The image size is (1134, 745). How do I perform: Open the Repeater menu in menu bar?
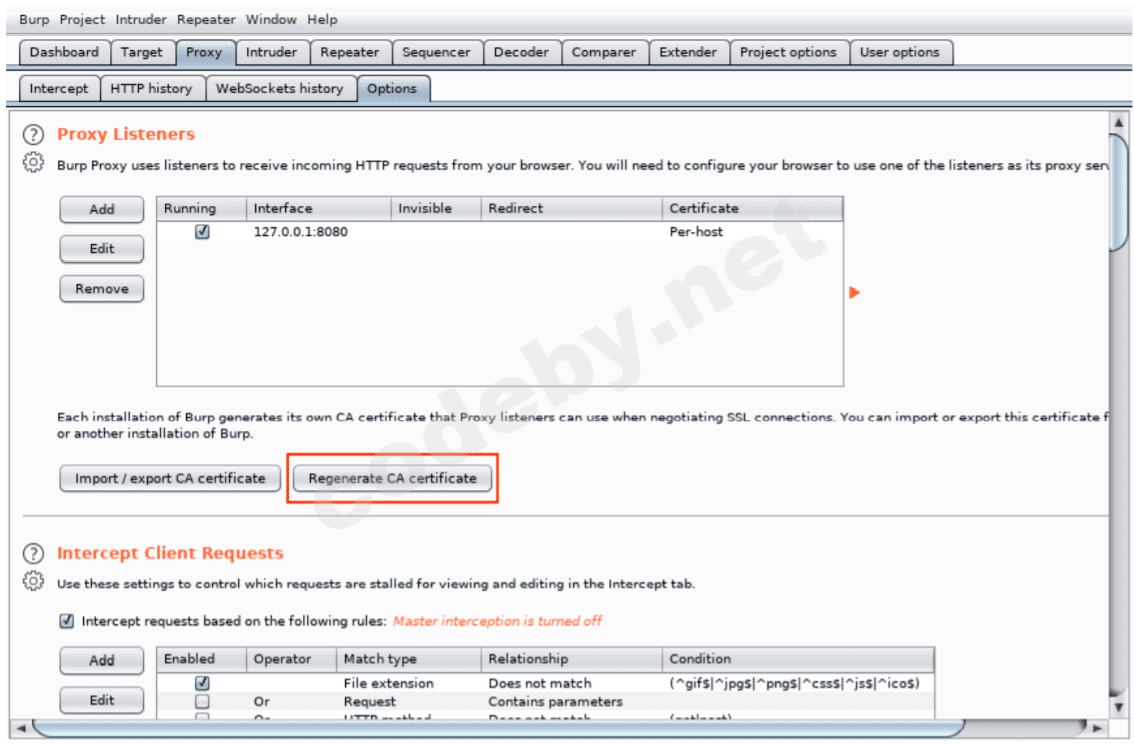[206, 20]
